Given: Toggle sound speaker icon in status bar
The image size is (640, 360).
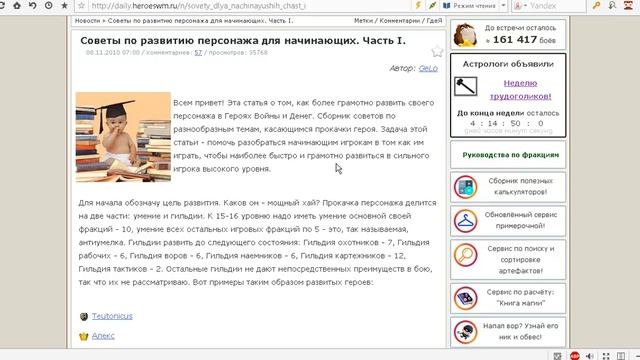Looking at the screenshot, I should pyautogui.click(x=590, y=356).
